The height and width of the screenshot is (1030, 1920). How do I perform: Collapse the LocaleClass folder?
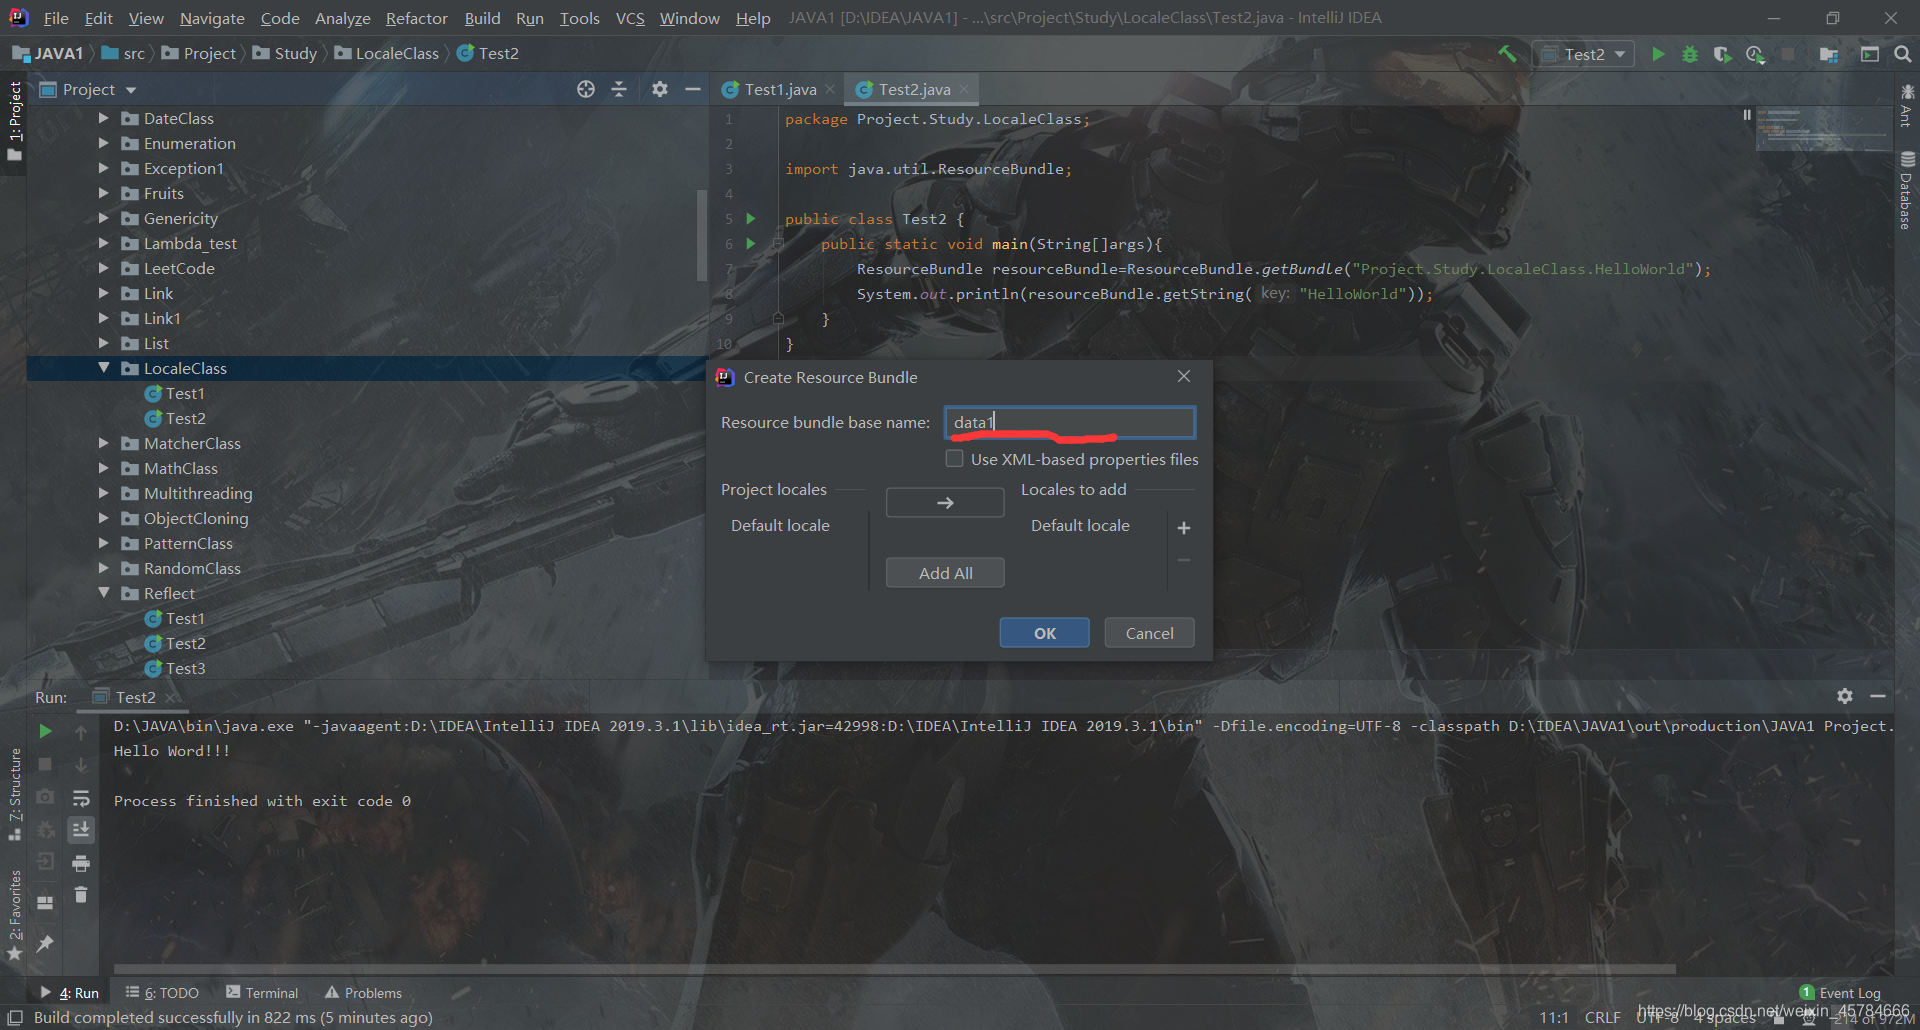104,368
